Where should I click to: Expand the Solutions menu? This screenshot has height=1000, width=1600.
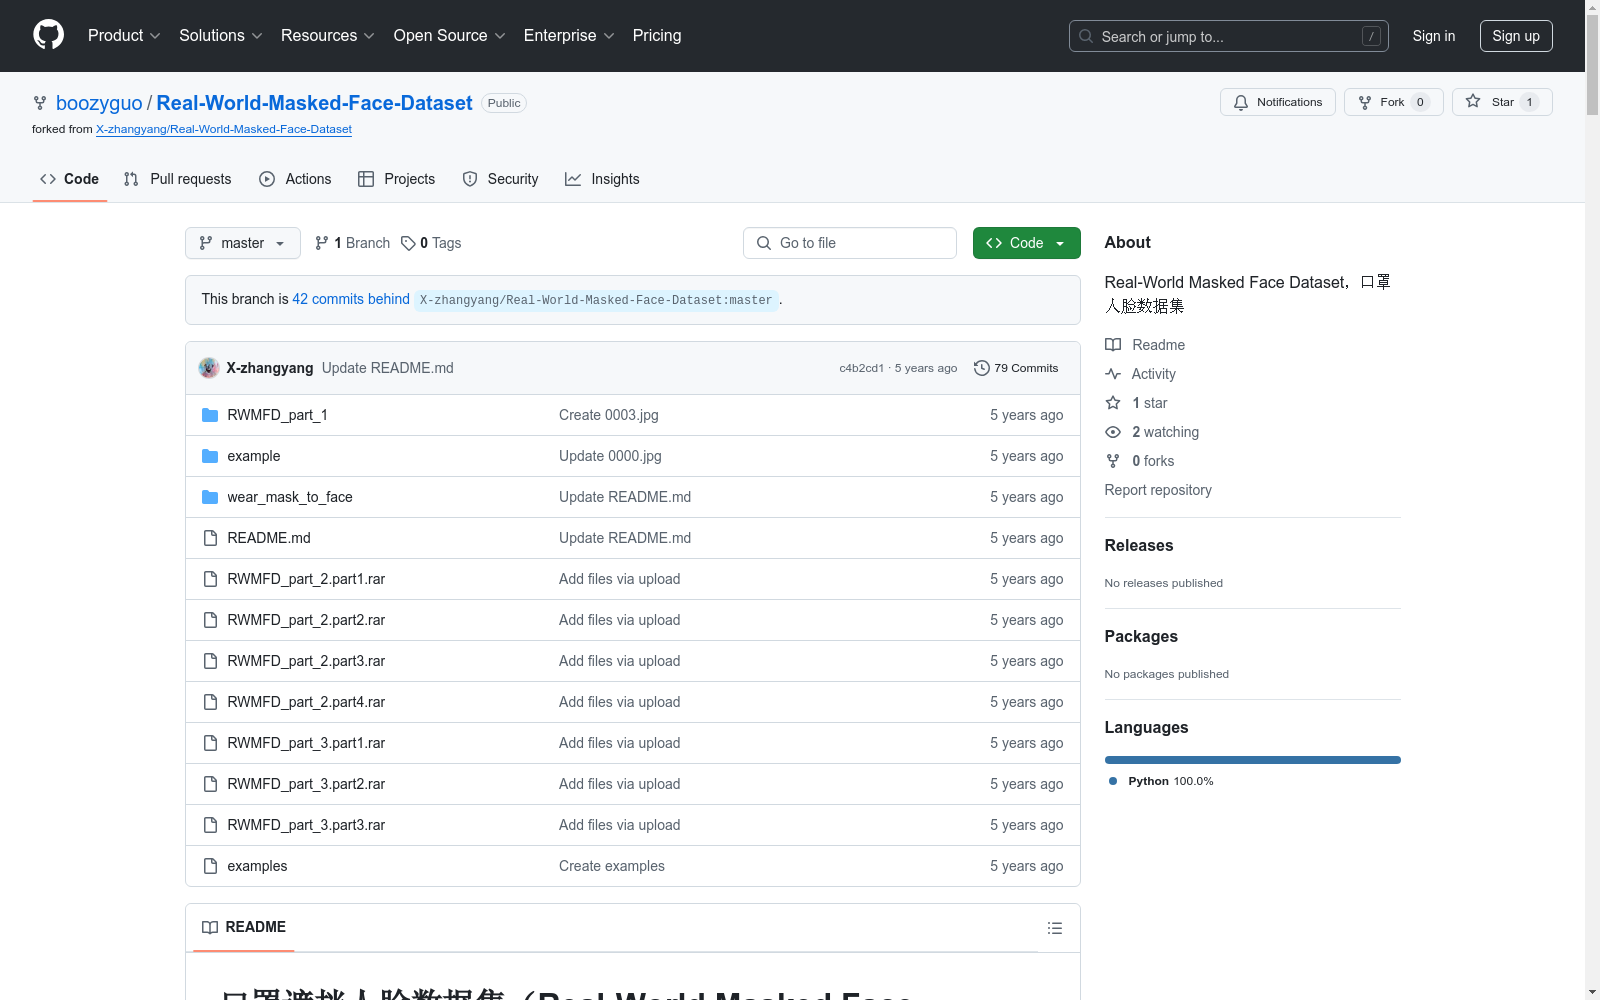[x=221, y=35]
